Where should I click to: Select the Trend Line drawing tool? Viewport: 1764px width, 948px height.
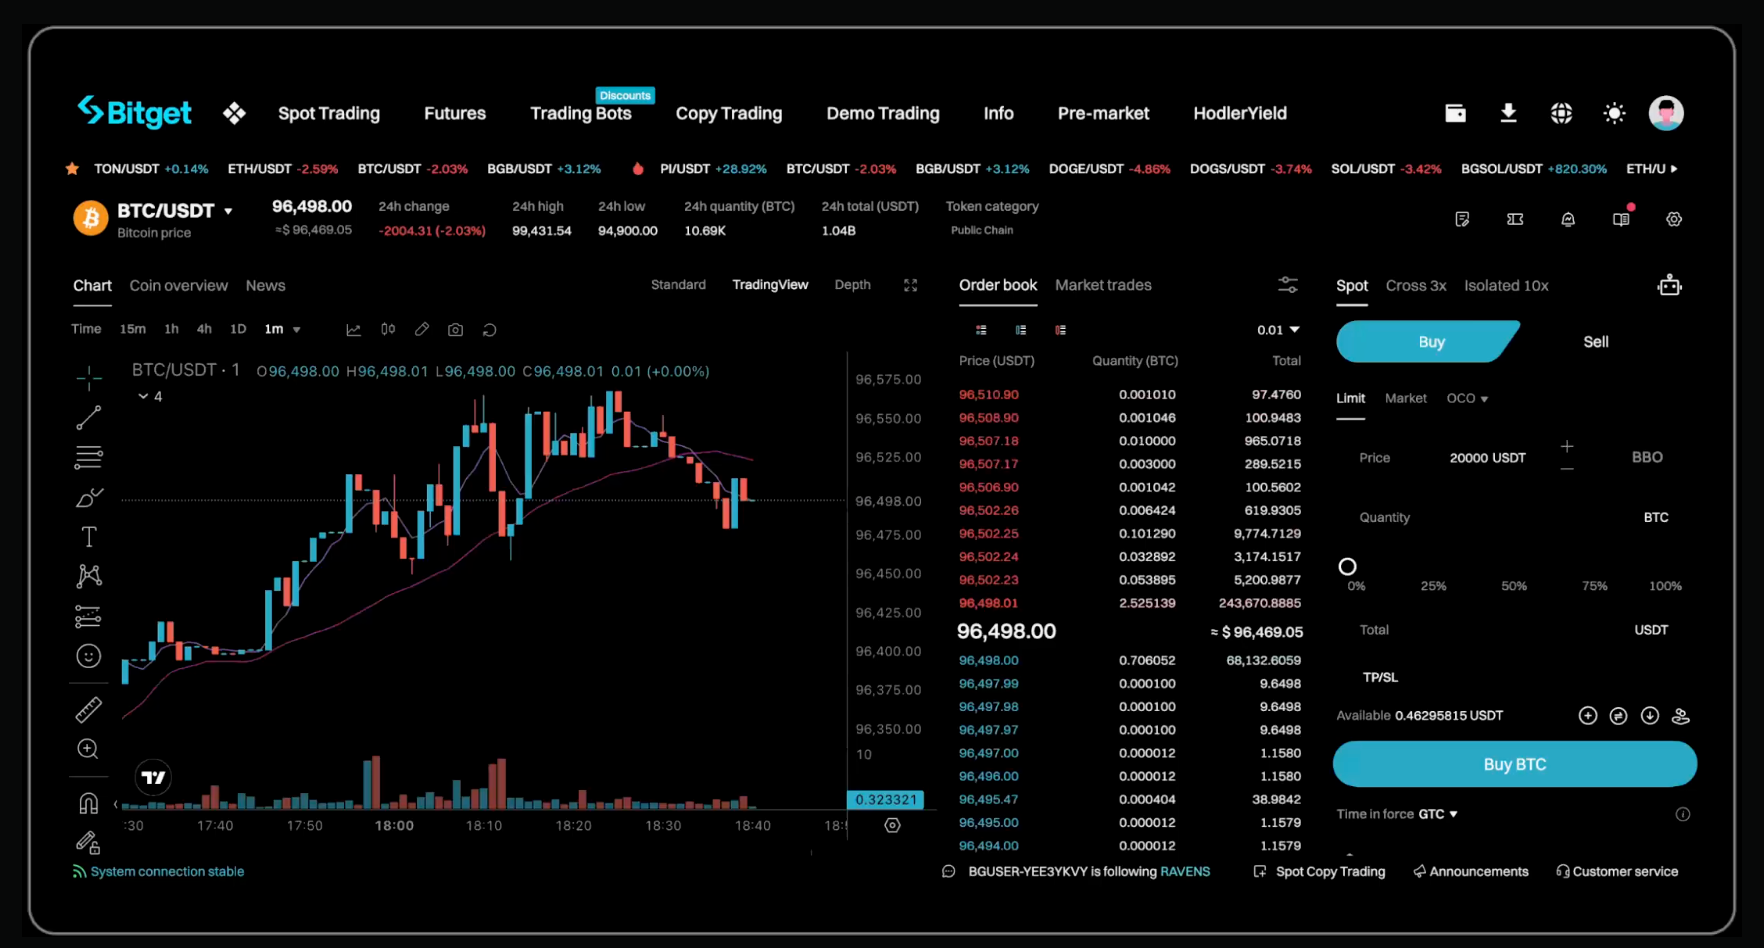[88, 418]
